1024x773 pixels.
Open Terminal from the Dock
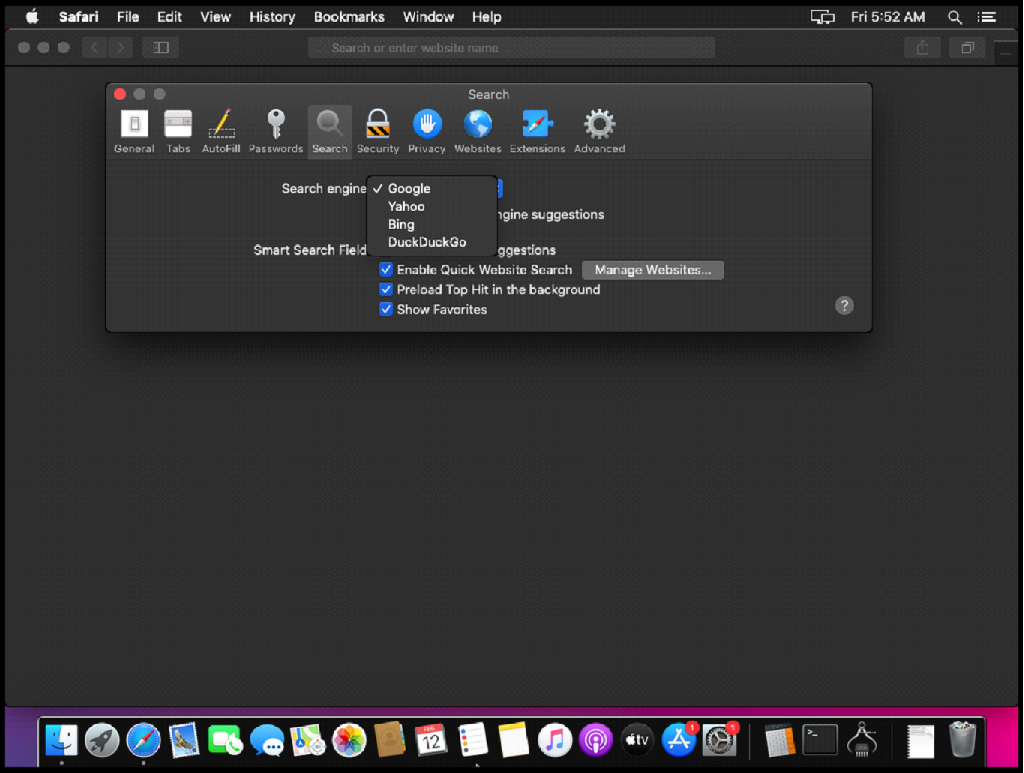820,740
